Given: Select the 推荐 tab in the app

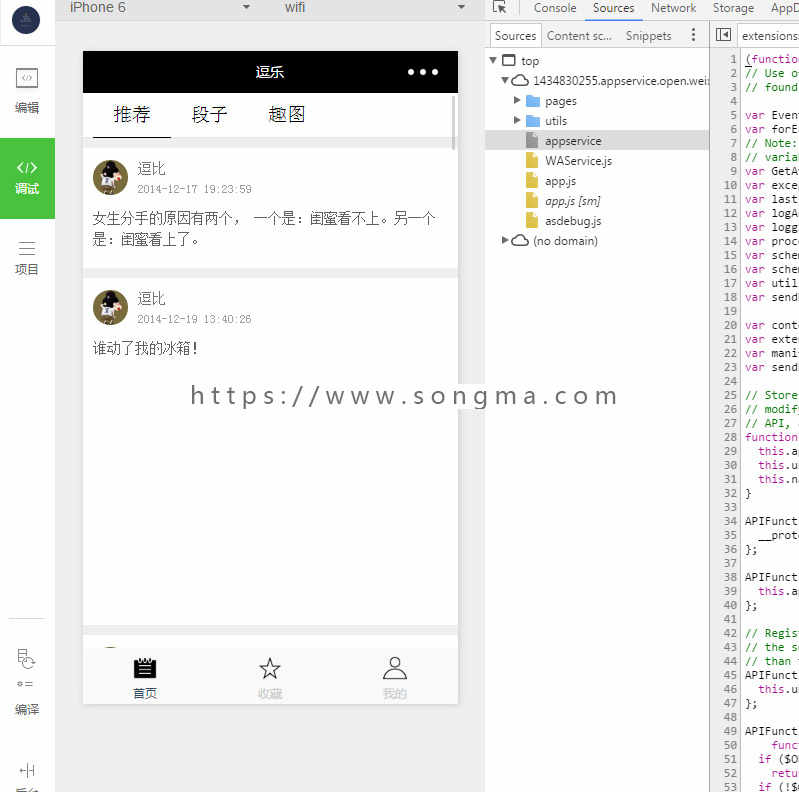Looking at the screenshot, I should pos(131,115).
